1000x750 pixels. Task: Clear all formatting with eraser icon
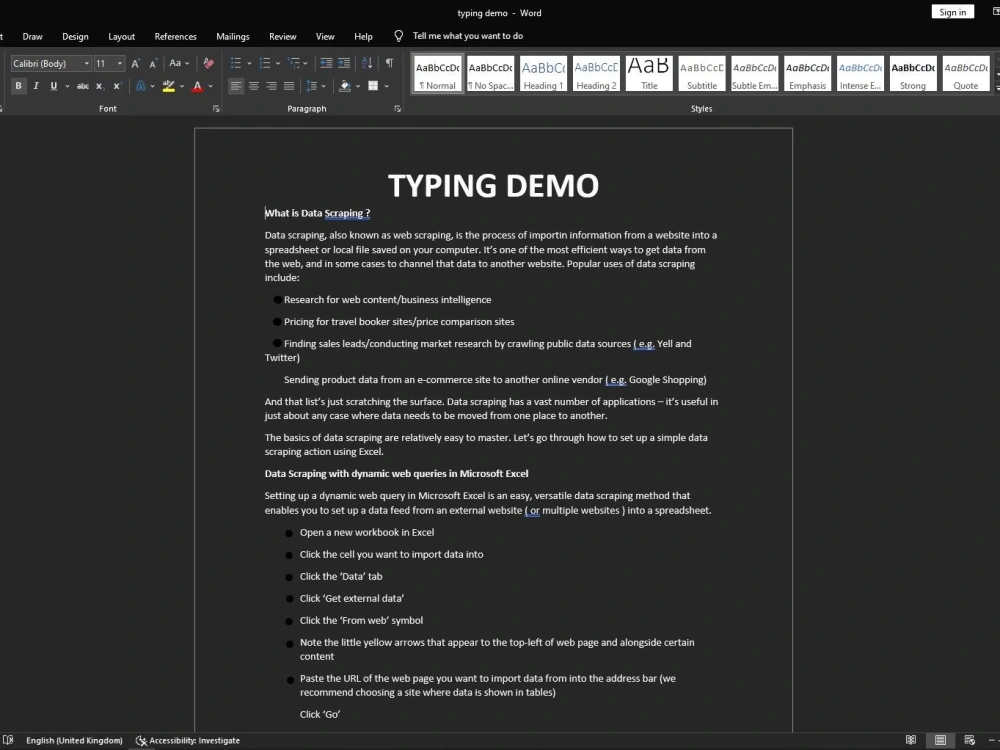(x=209, y=63)
